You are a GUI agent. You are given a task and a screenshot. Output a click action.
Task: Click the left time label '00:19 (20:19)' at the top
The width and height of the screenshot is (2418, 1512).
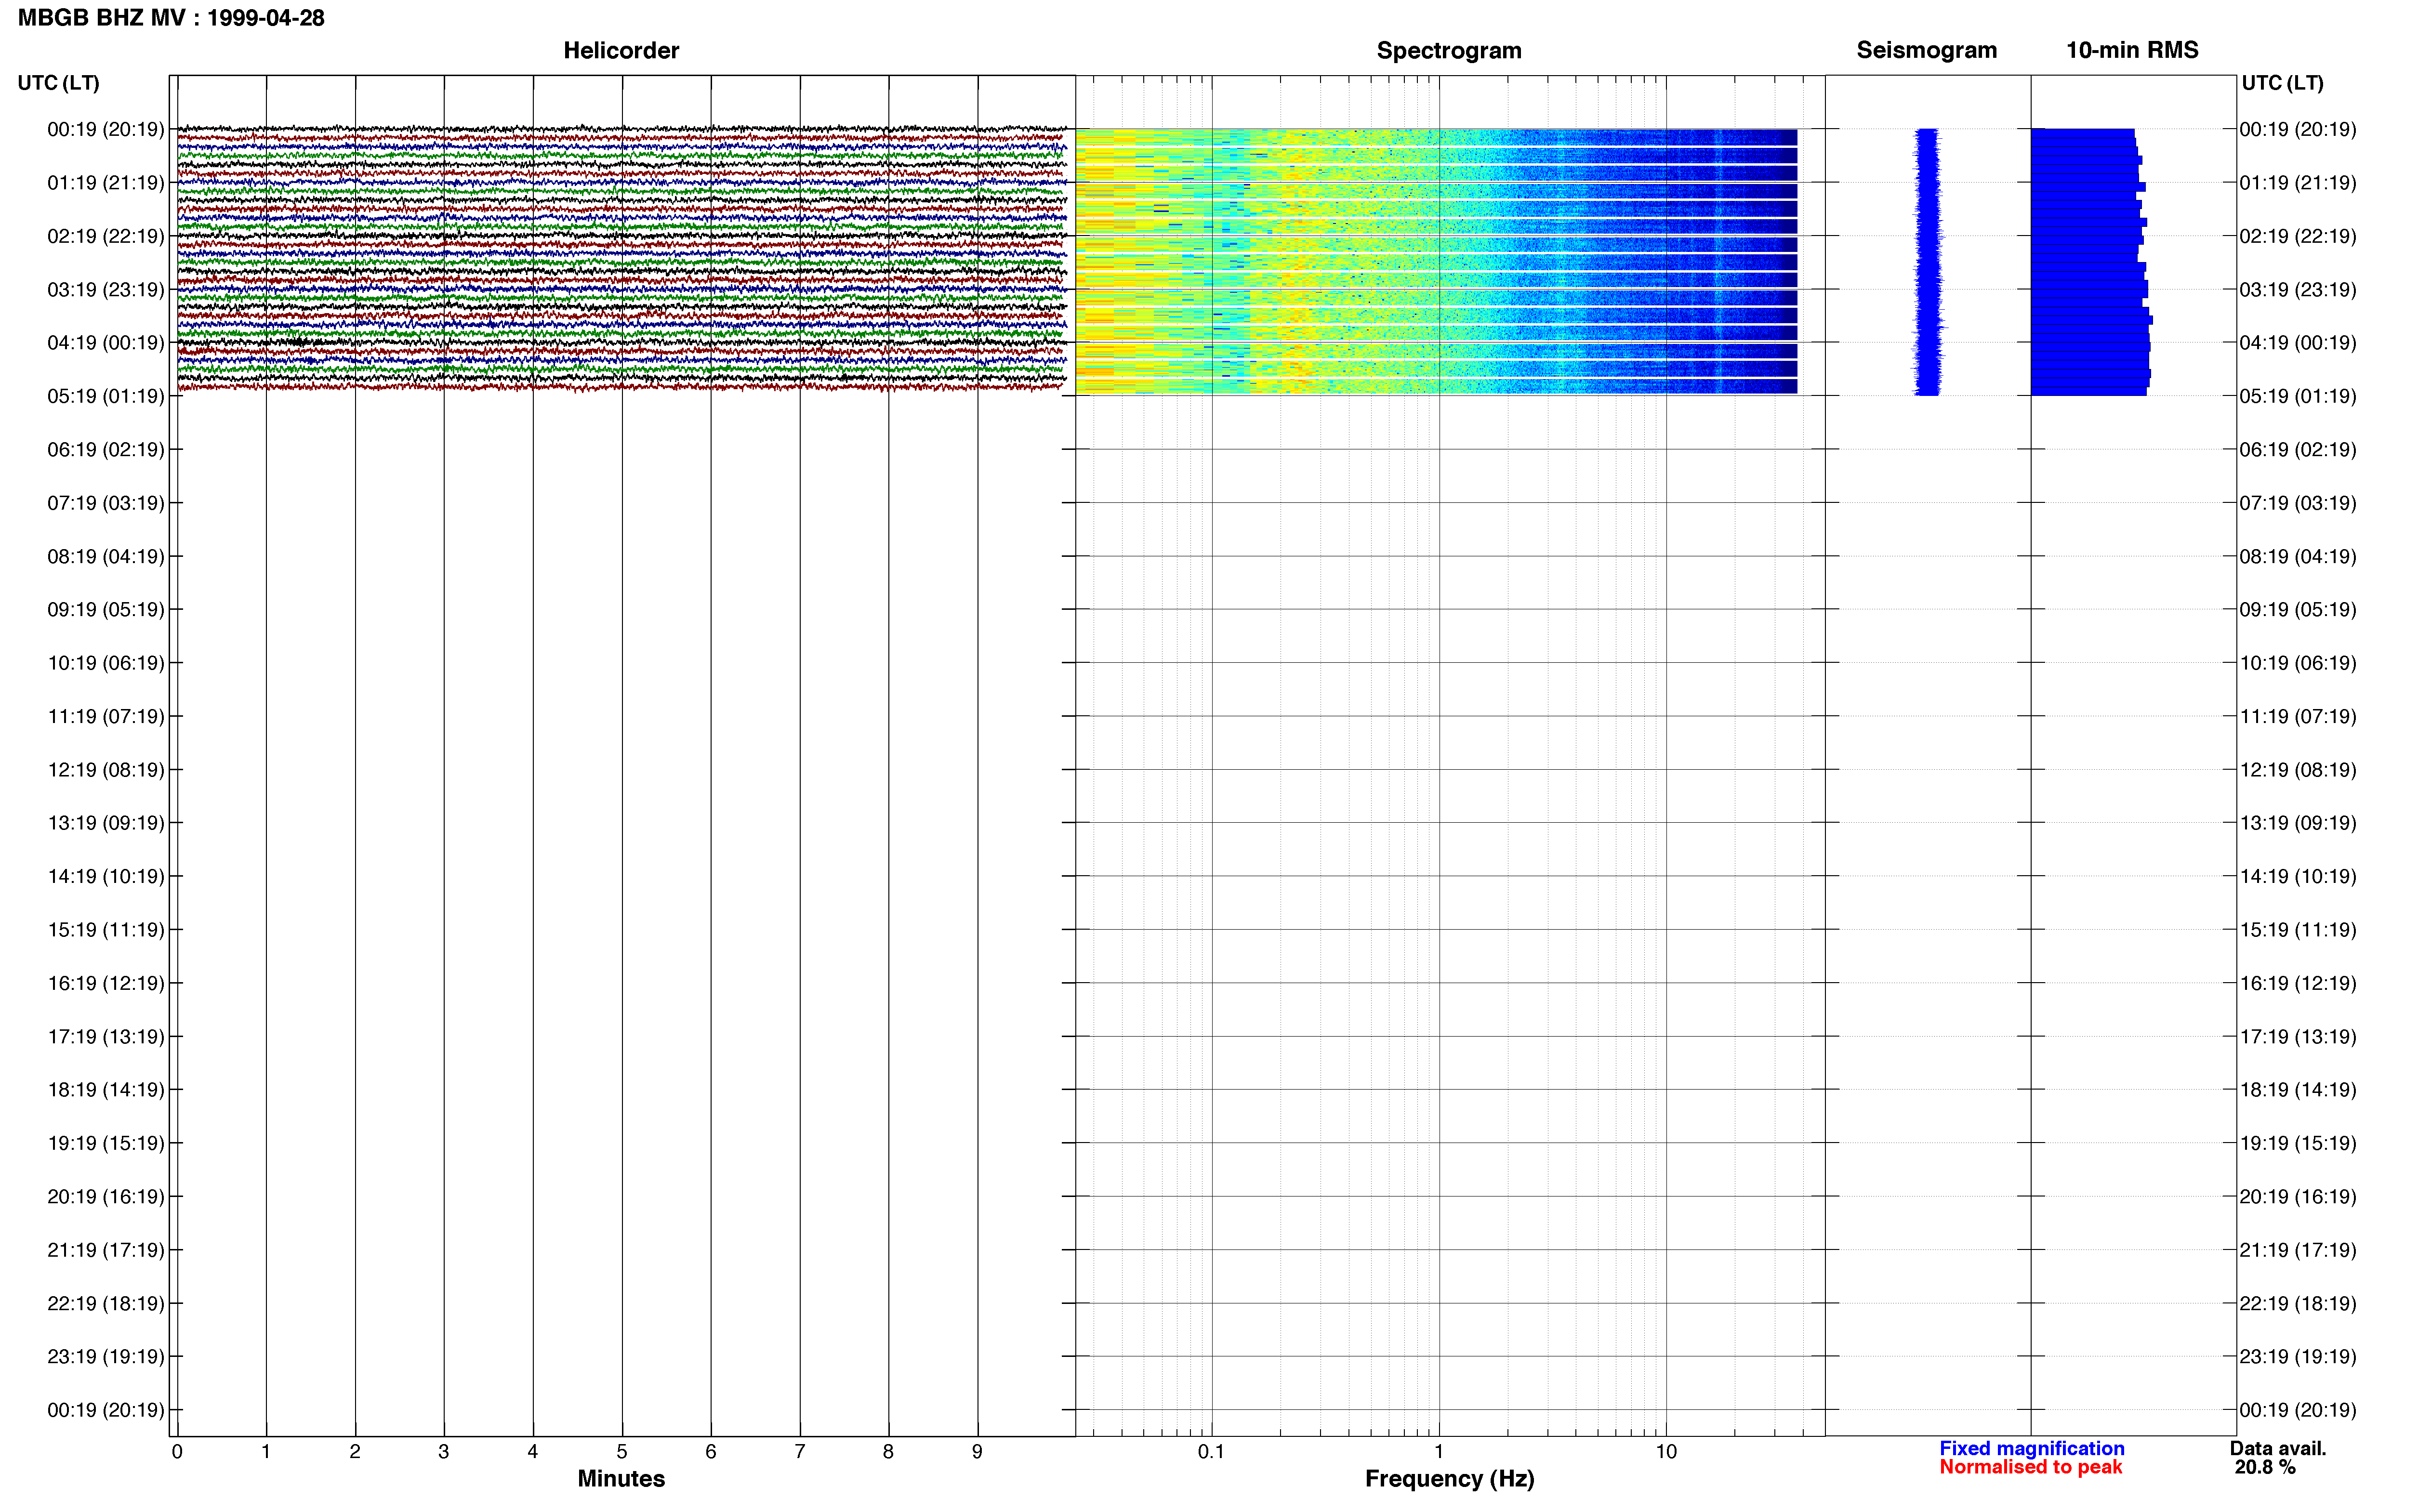pos(106,129)
